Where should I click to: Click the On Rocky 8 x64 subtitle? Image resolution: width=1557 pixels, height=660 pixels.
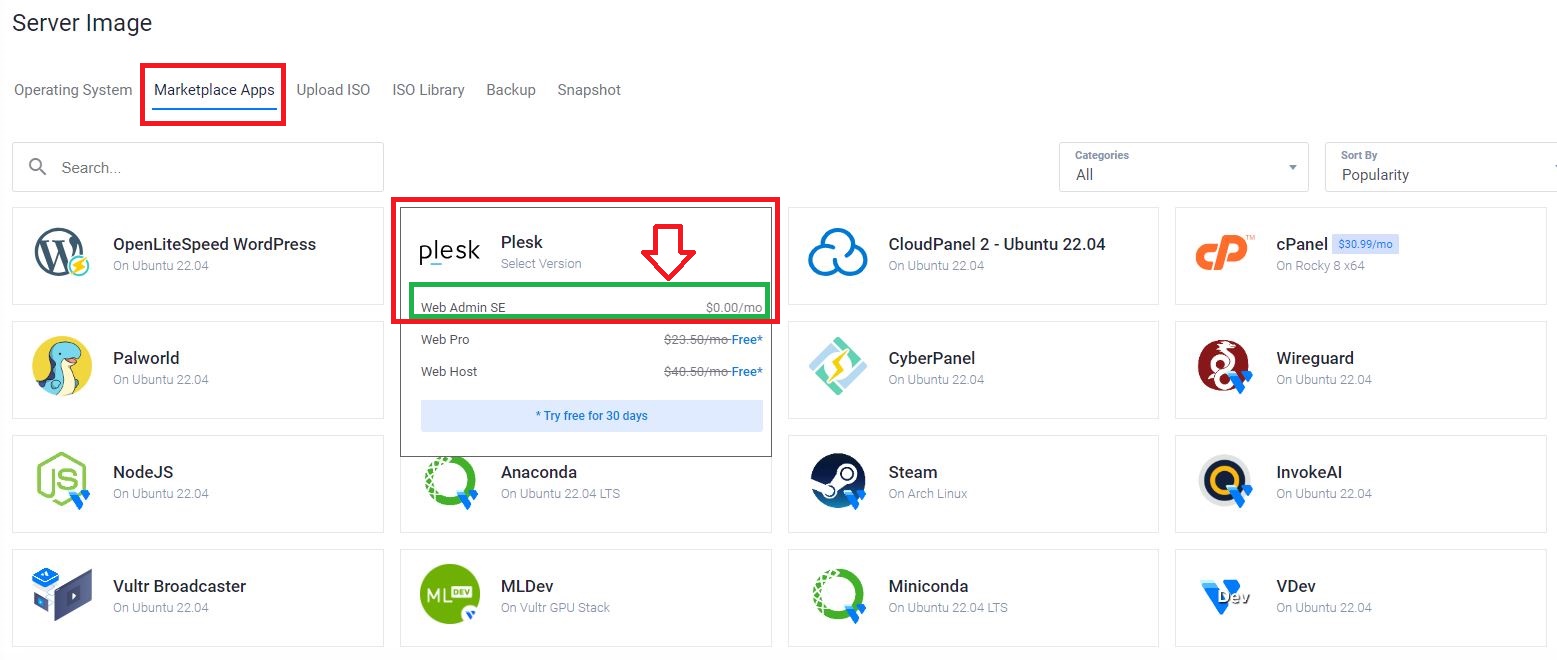coord(1320,266)
